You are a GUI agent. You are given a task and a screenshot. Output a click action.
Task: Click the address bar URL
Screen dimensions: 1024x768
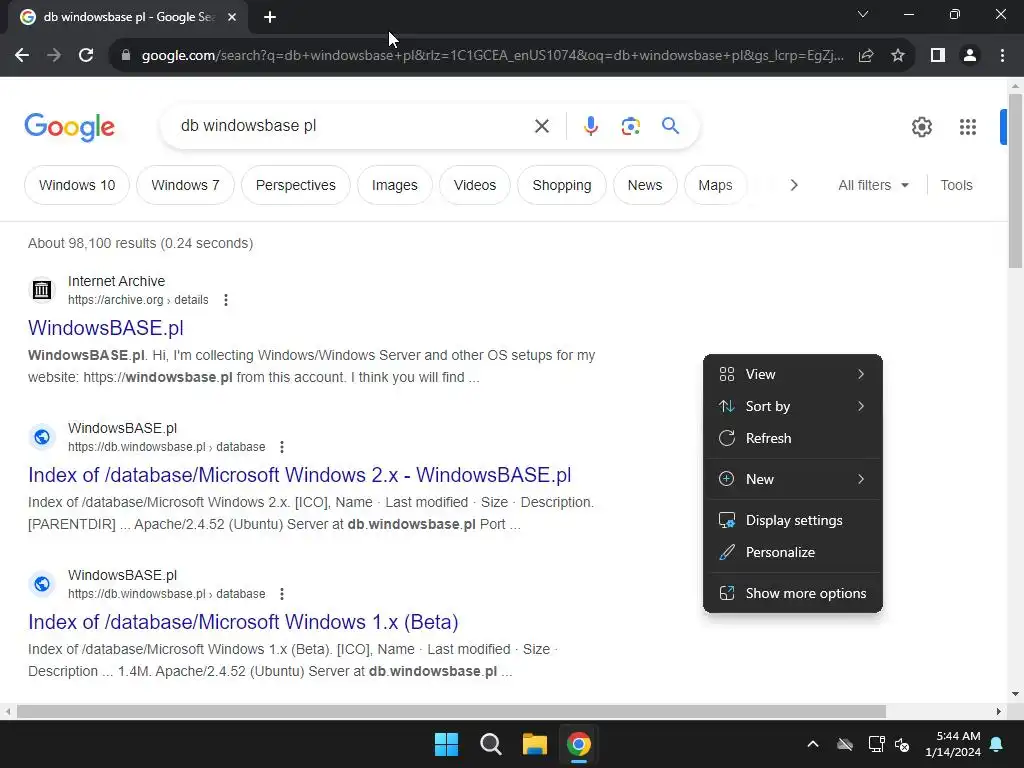[492, 56]
